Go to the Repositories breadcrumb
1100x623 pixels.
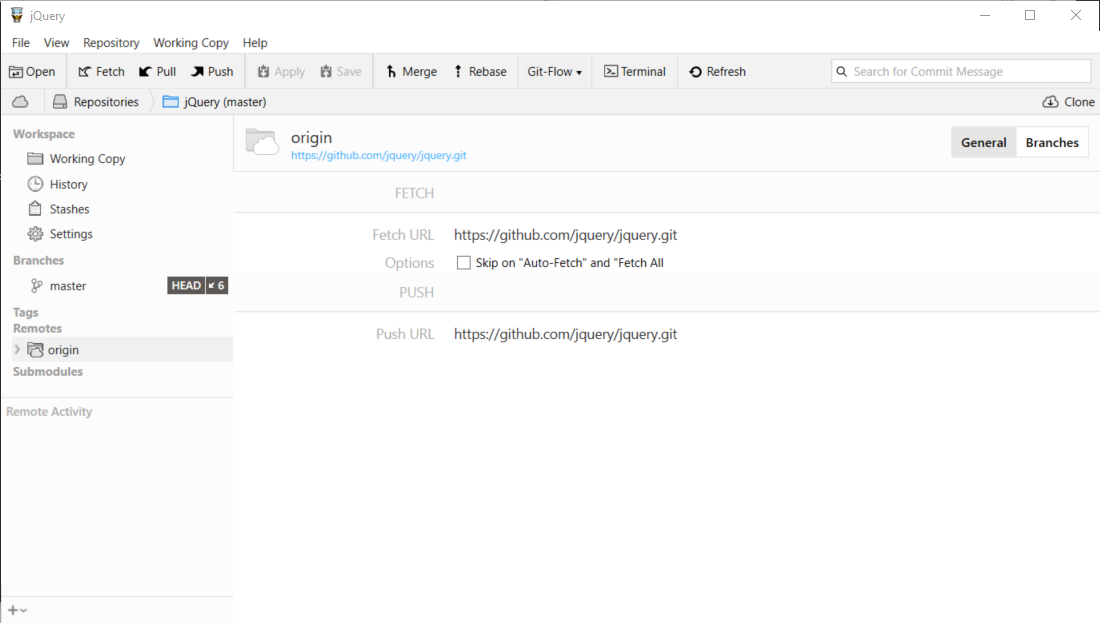click(96, 102)
